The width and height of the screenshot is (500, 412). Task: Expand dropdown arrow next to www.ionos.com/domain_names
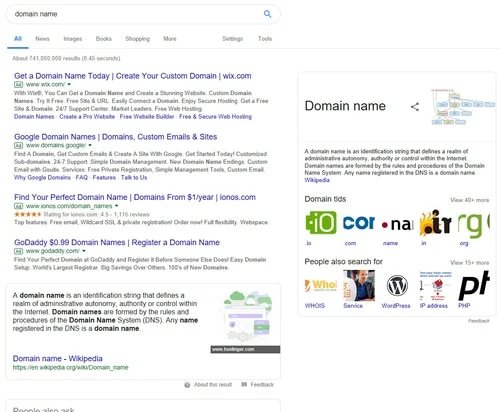coord(117,206)
